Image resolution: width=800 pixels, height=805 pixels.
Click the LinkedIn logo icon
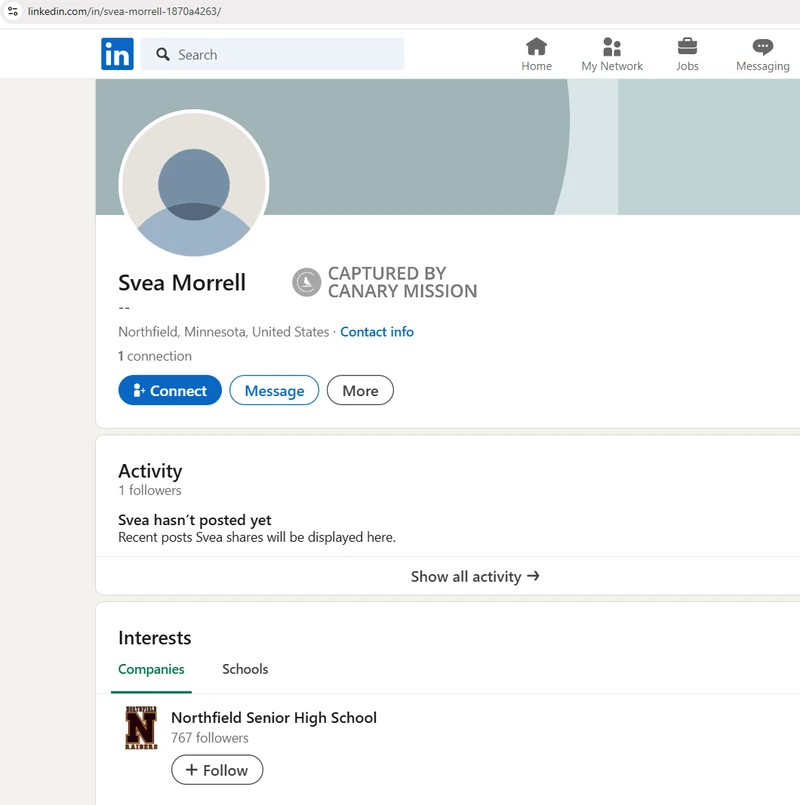[117, 54]
